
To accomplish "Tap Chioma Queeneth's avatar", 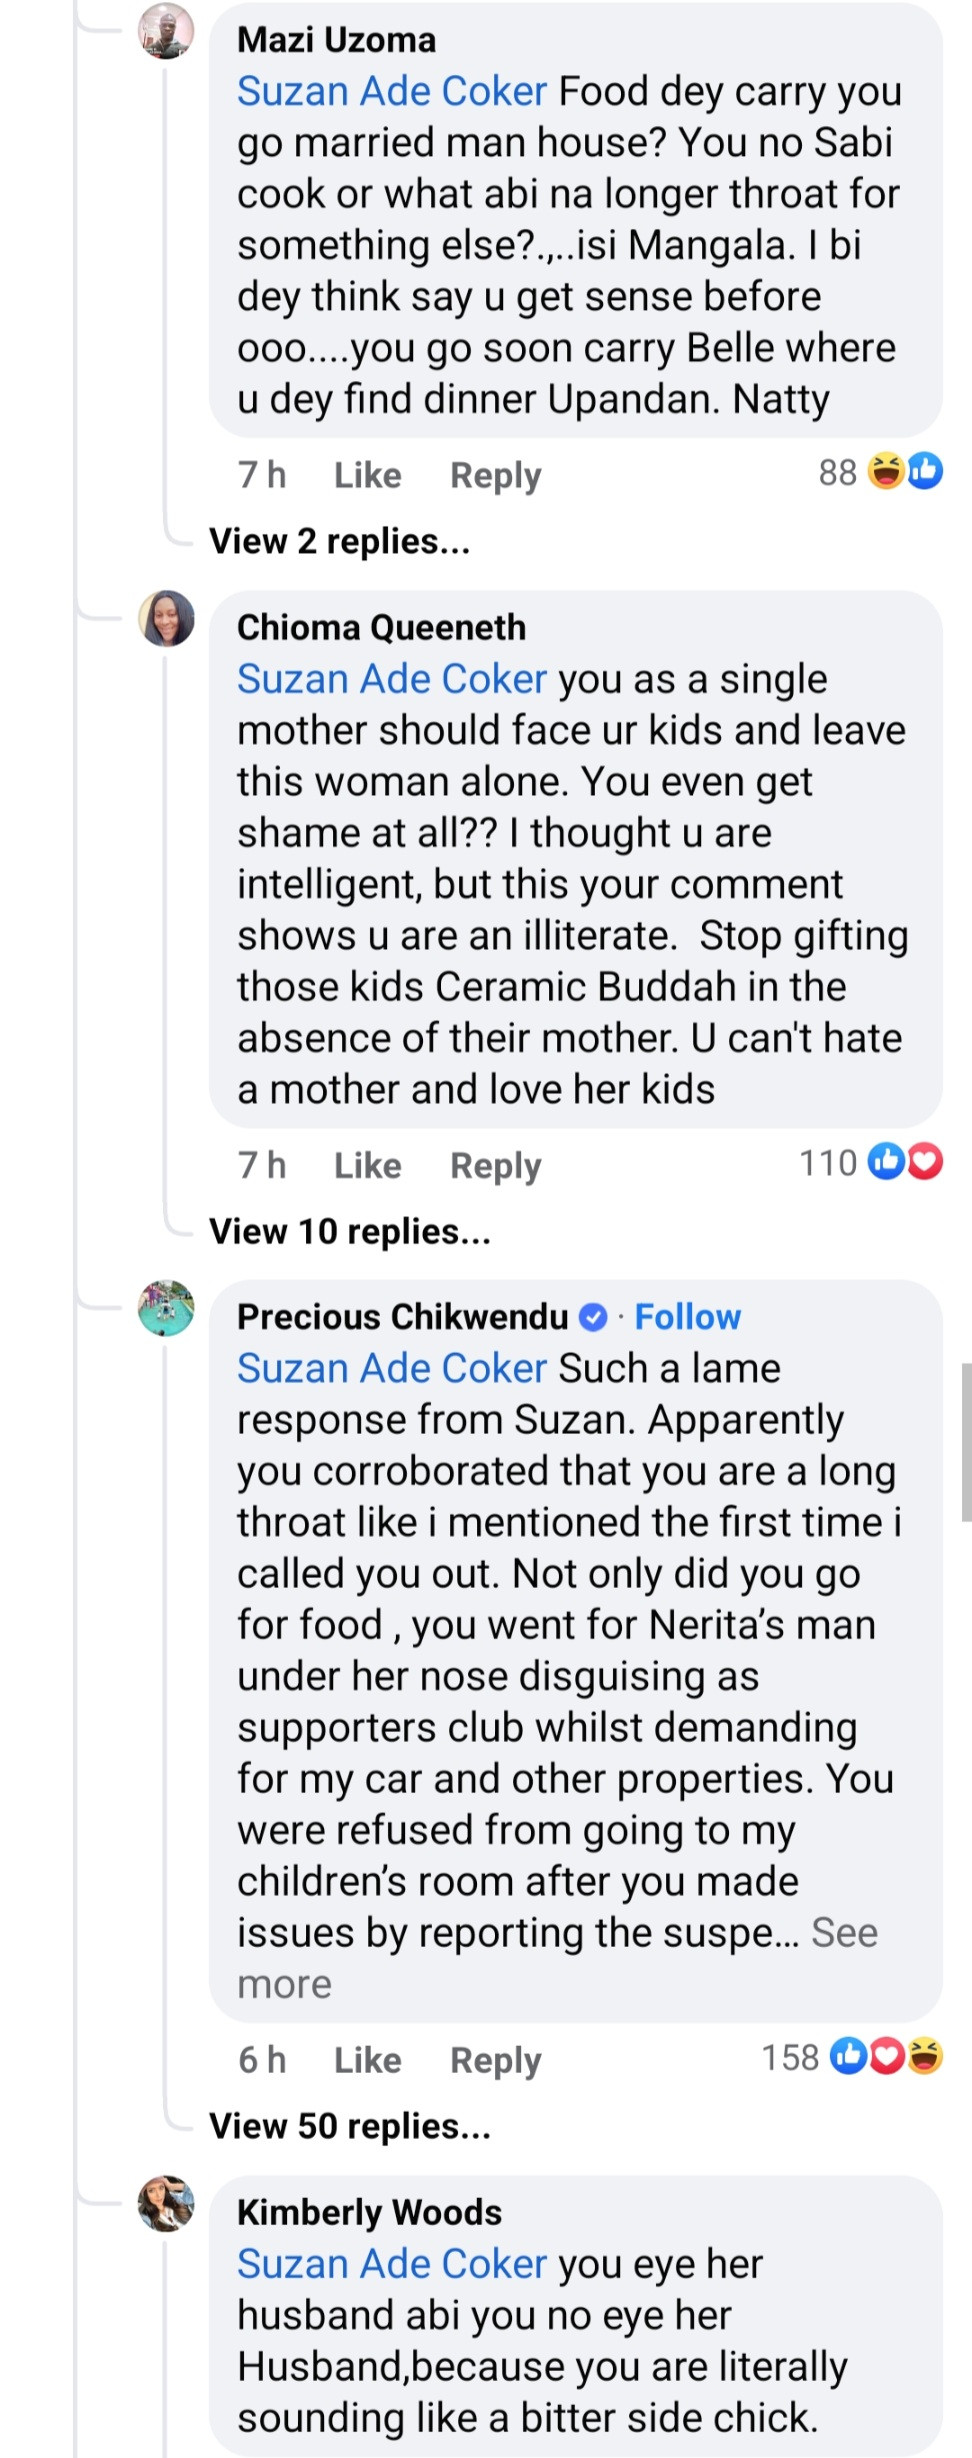I will [166, 618].
